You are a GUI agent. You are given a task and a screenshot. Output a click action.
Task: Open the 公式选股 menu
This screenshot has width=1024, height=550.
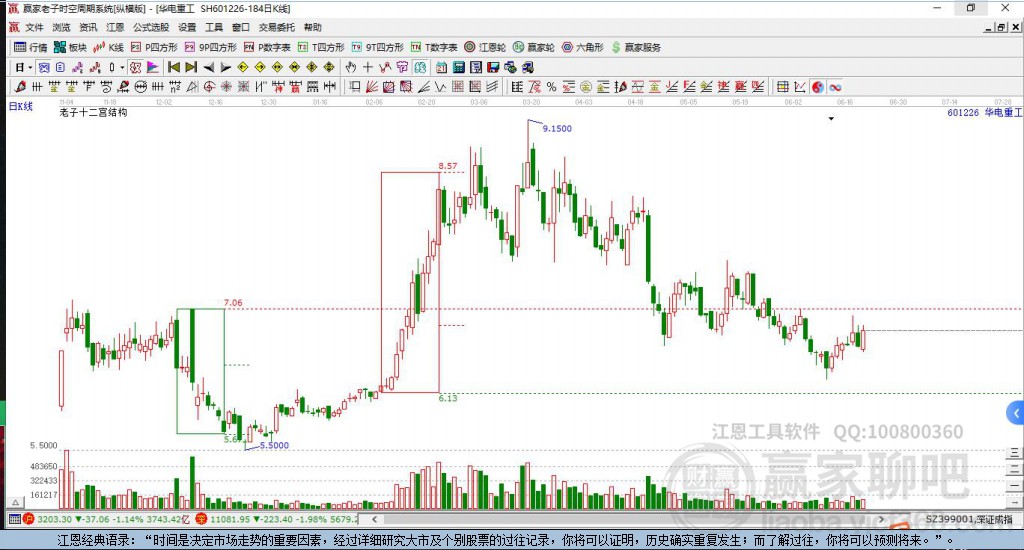(151, 27)
